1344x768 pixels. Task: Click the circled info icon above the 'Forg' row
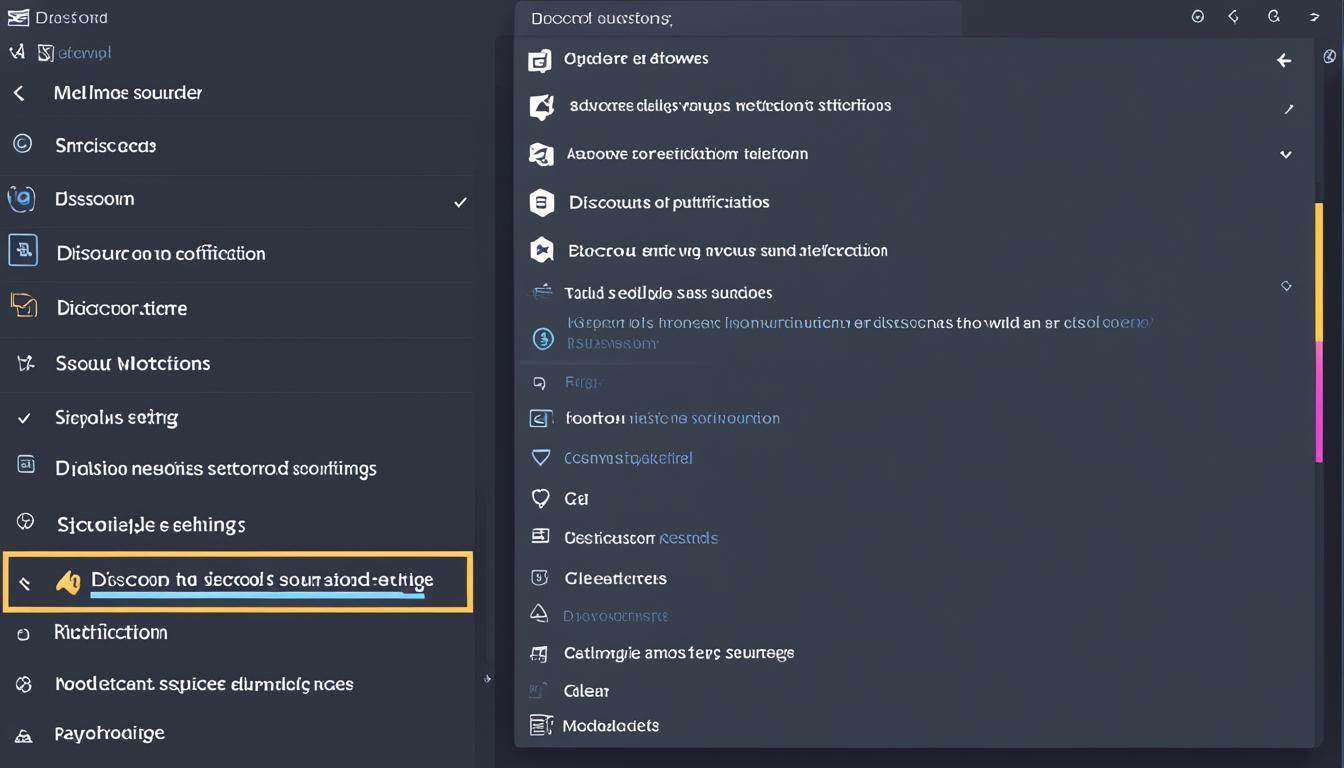pyautogui.click(x=543, y=338)
